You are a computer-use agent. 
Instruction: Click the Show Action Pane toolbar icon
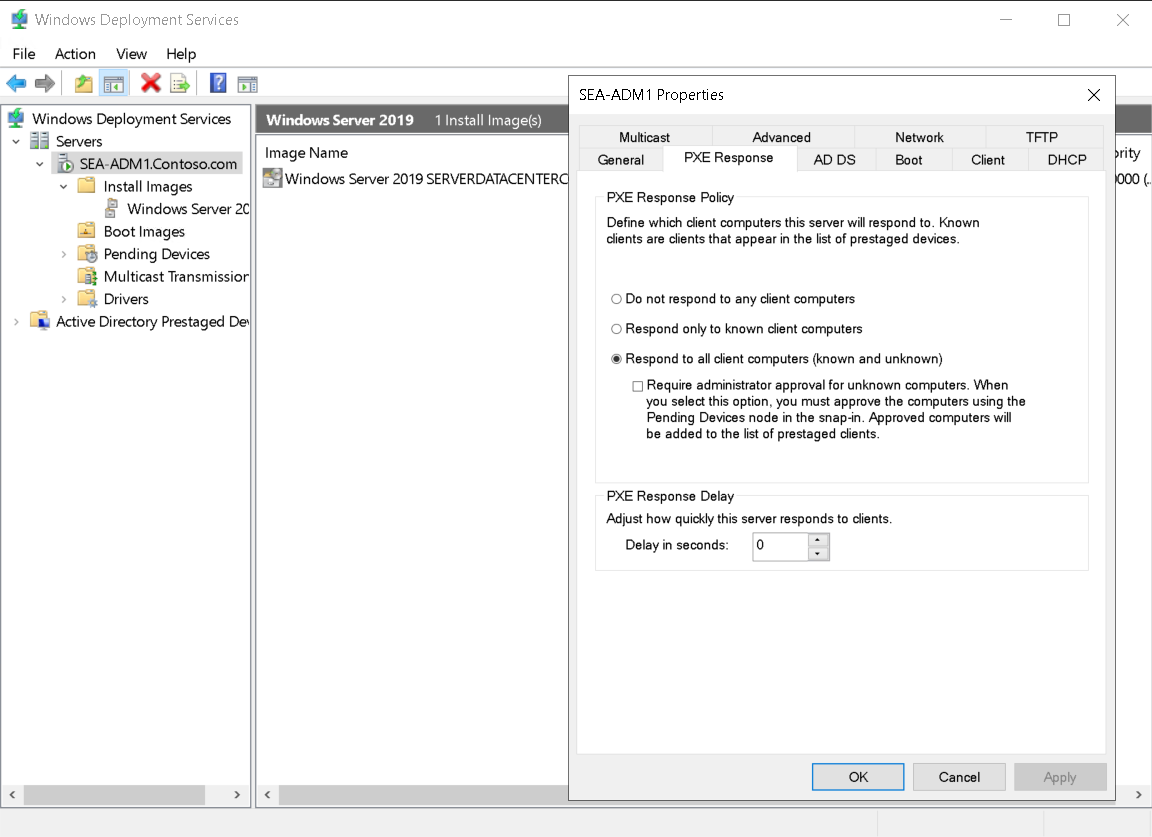click(246, 83)
